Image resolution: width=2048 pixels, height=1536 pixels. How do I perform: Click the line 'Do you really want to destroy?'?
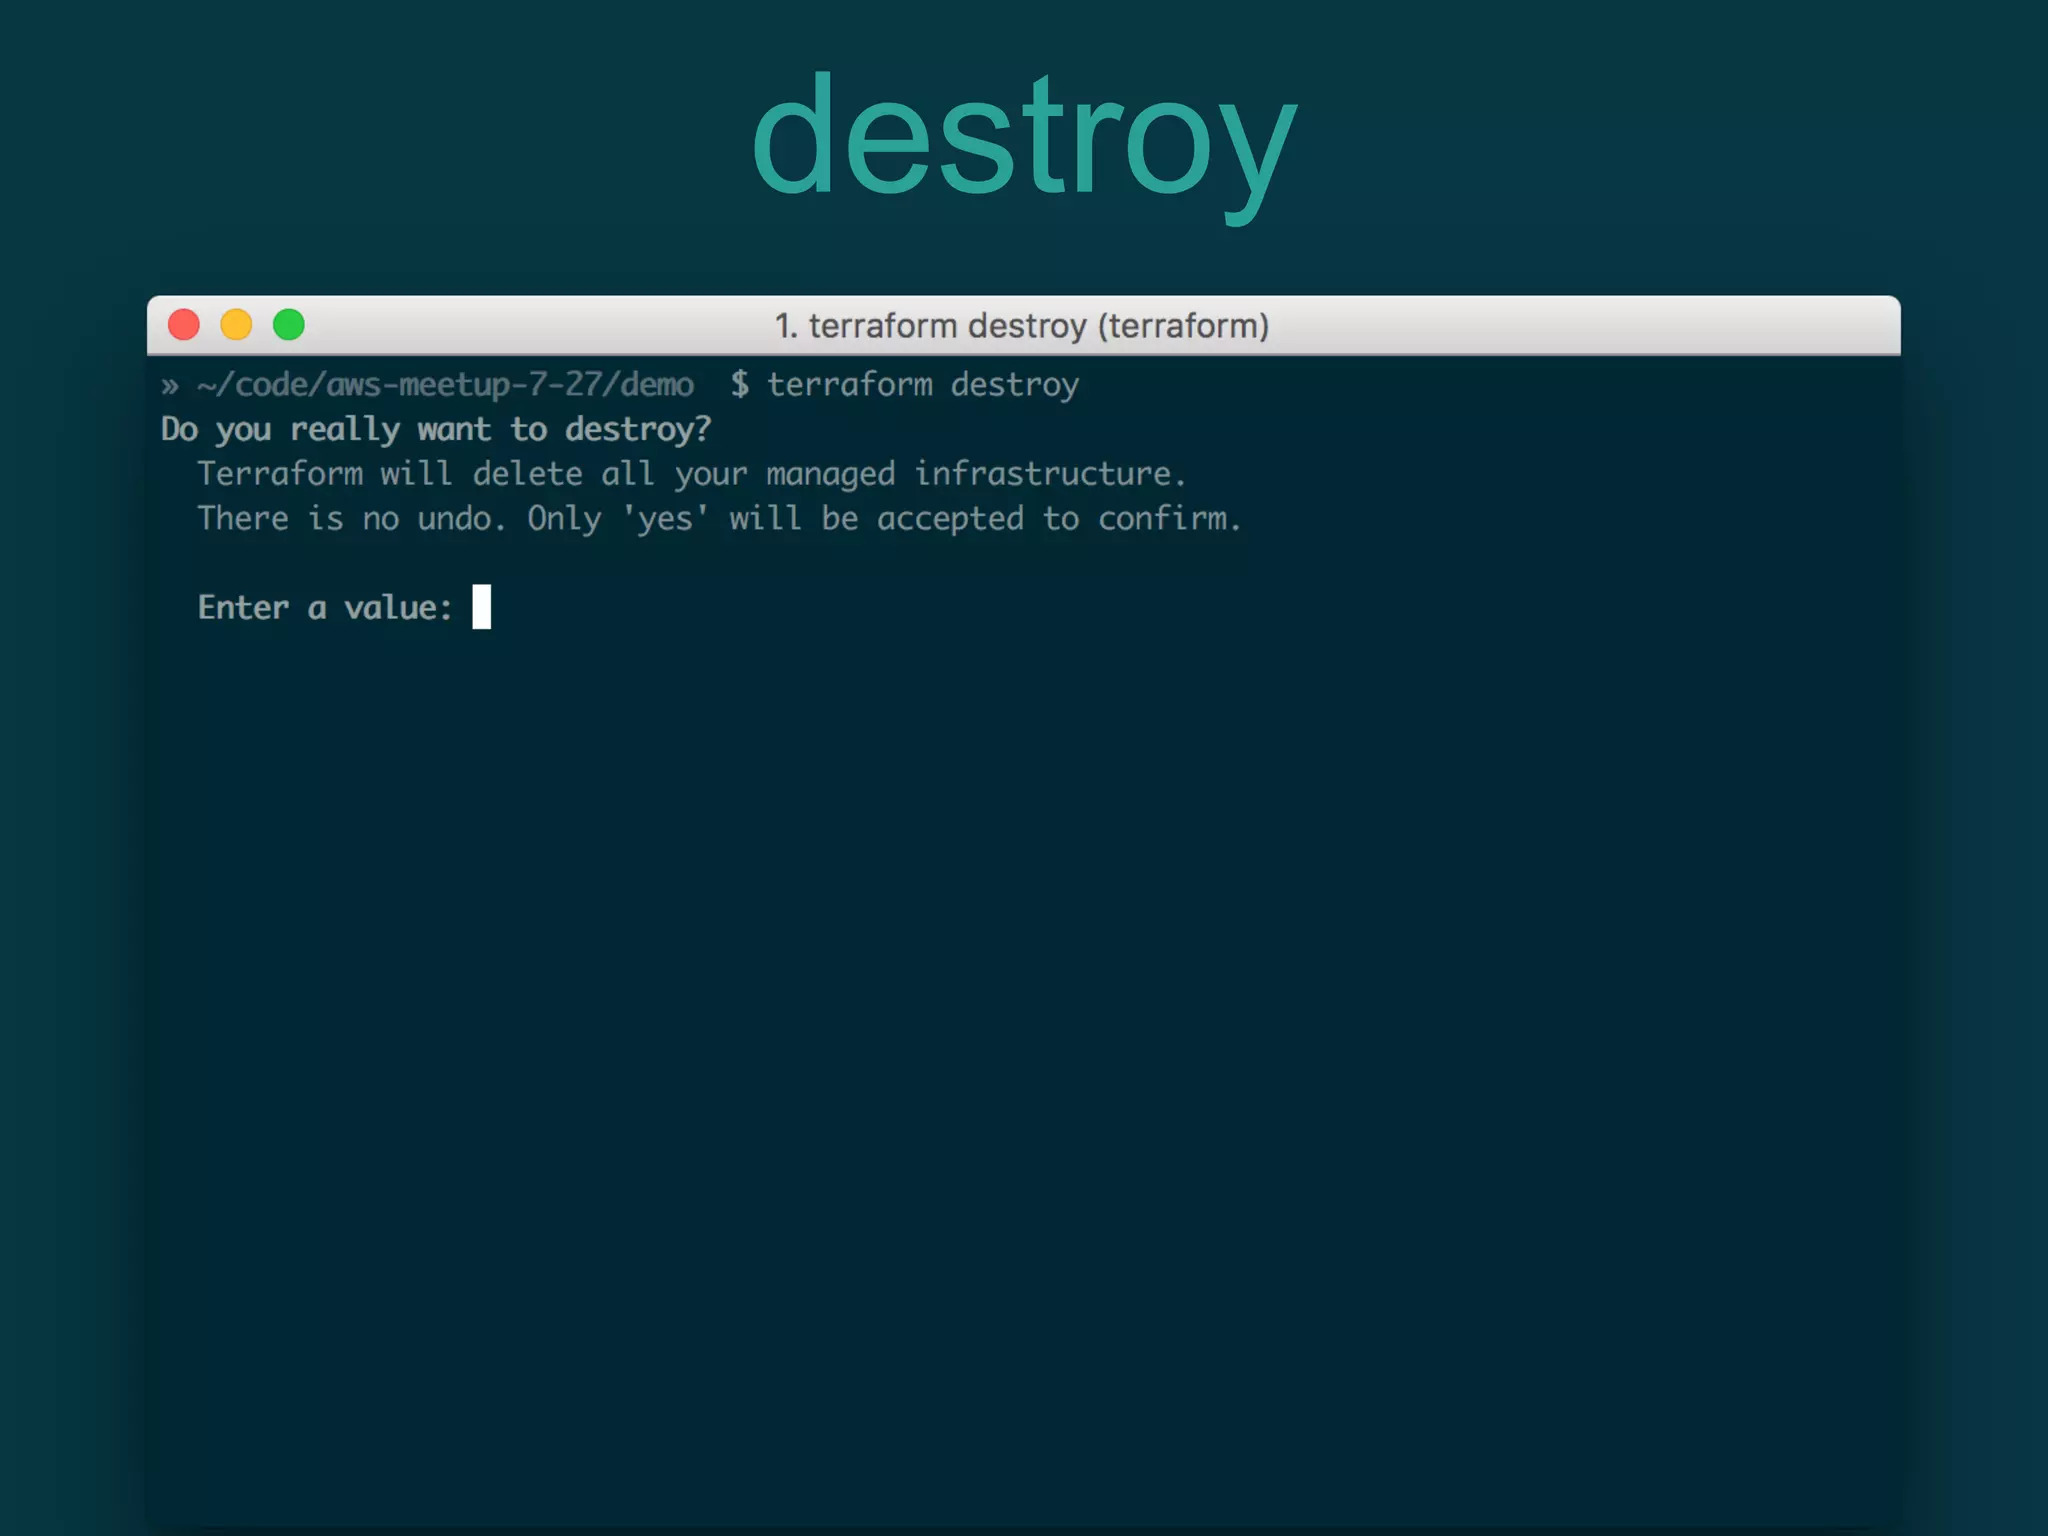436,430
